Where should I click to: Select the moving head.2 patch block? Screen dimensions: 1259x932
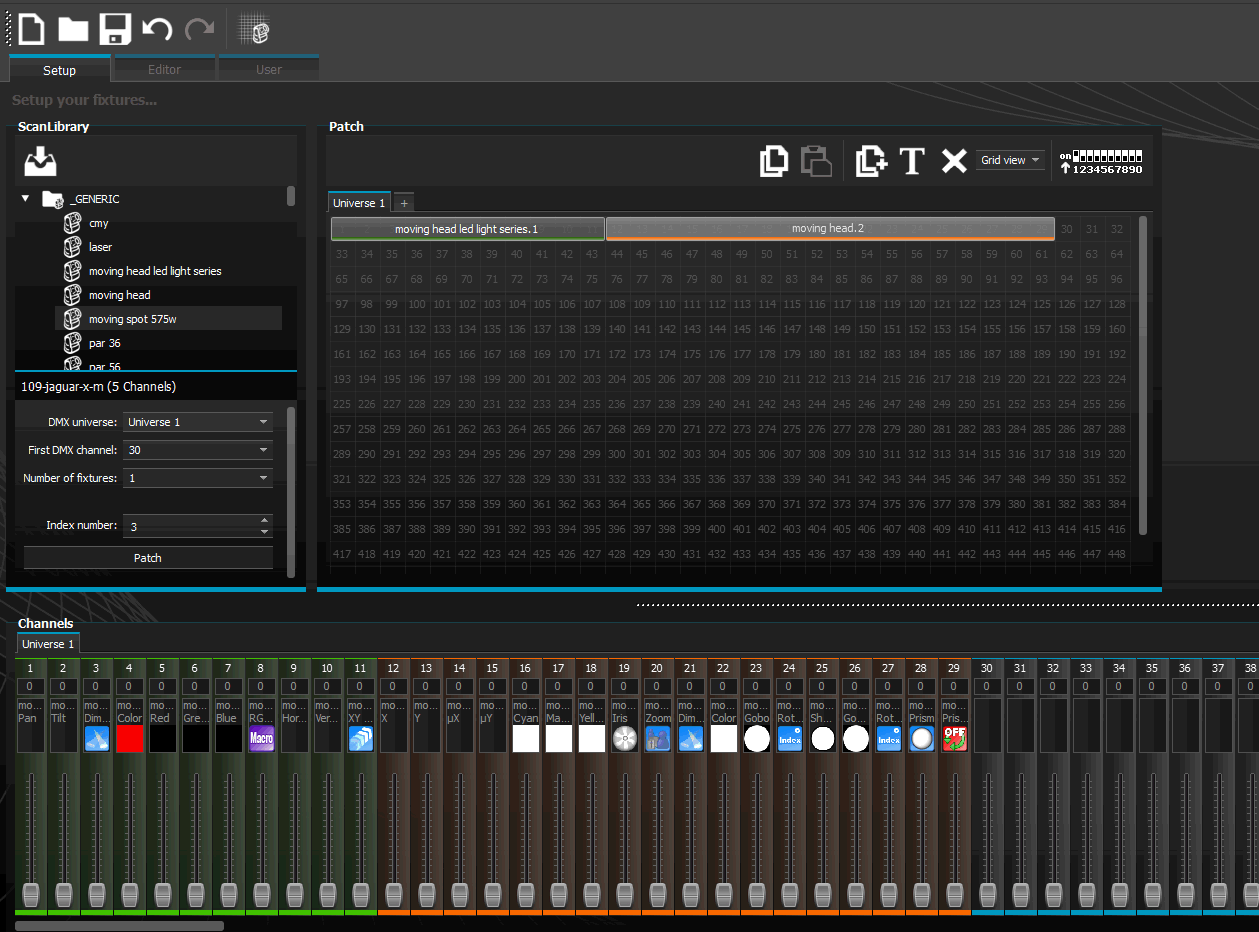tap(830, 229)
